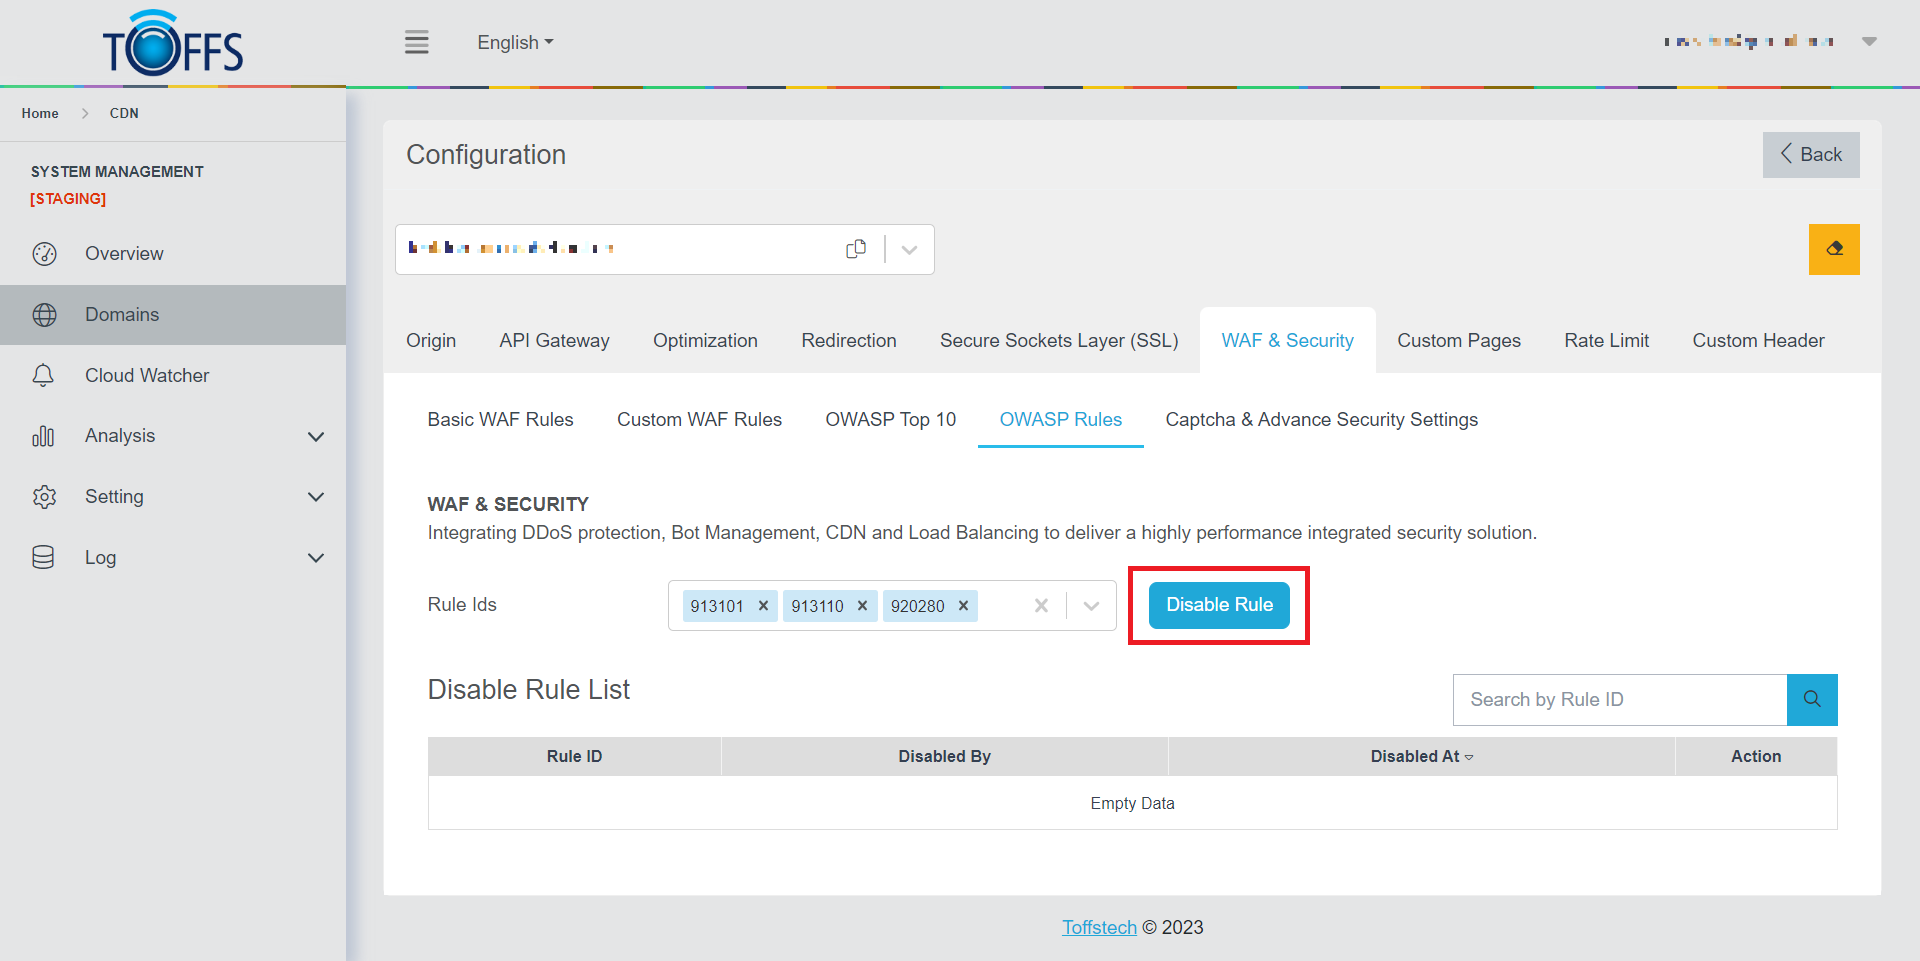Remove rule 913110 tag
Viewport: 1920px width, 961px height.
862,606
